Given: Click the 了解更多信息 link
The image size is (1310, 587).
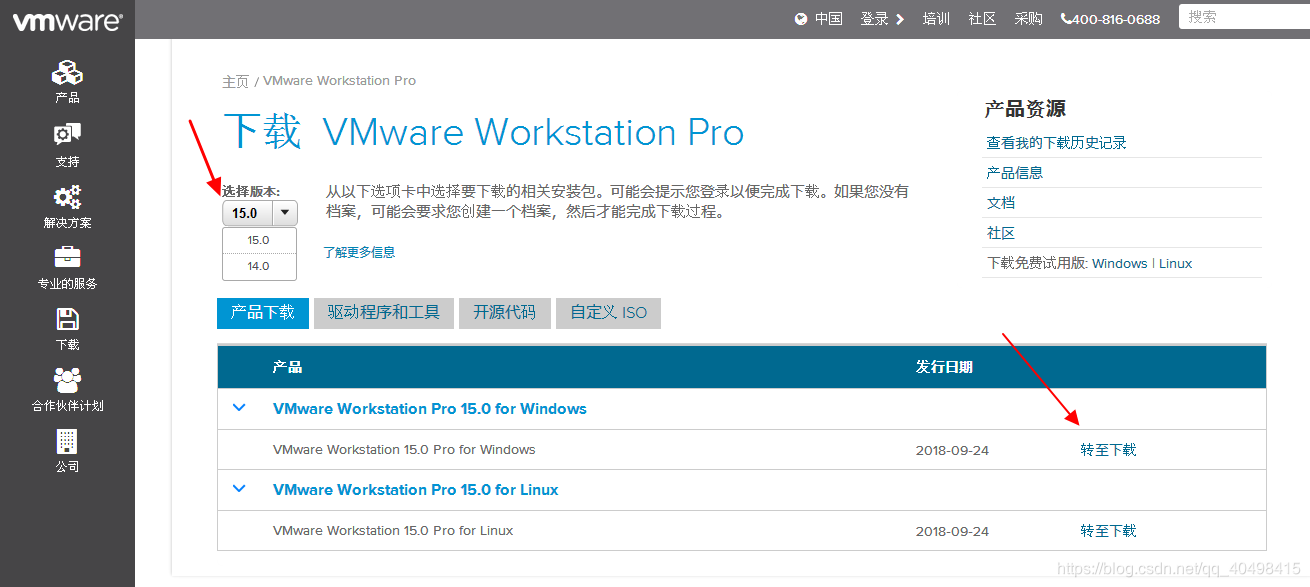Looking at the screenshot, I should [x=359, y=252].
